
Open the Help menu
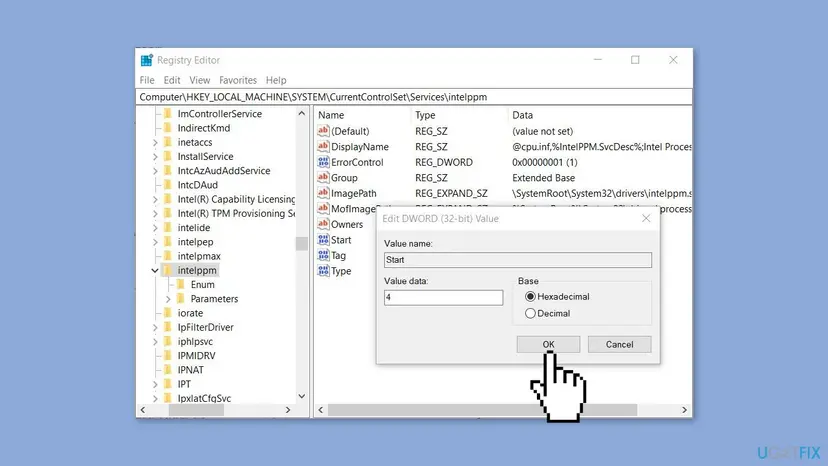(x=276, y=80)
